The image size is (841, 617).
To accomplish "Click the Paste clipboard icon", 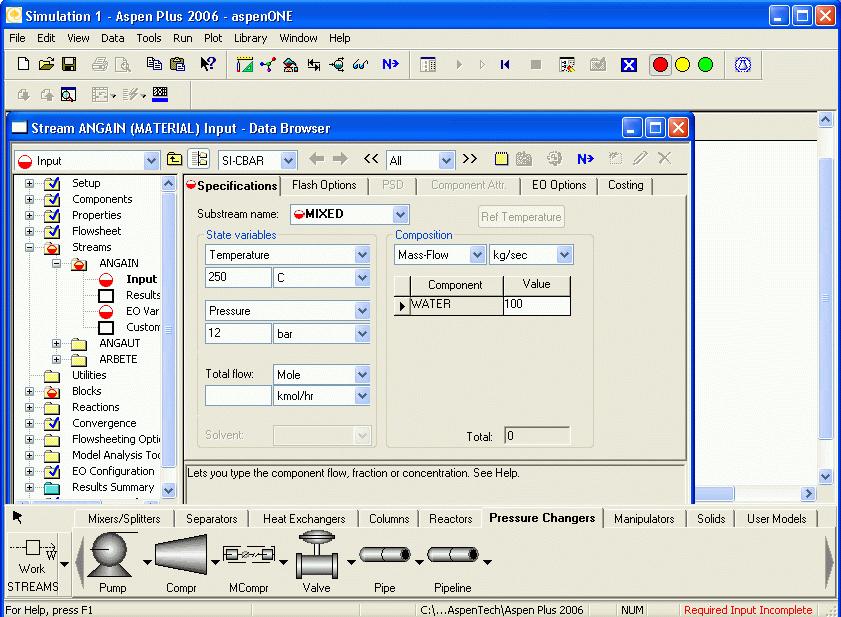I will [x=177, y=64].
